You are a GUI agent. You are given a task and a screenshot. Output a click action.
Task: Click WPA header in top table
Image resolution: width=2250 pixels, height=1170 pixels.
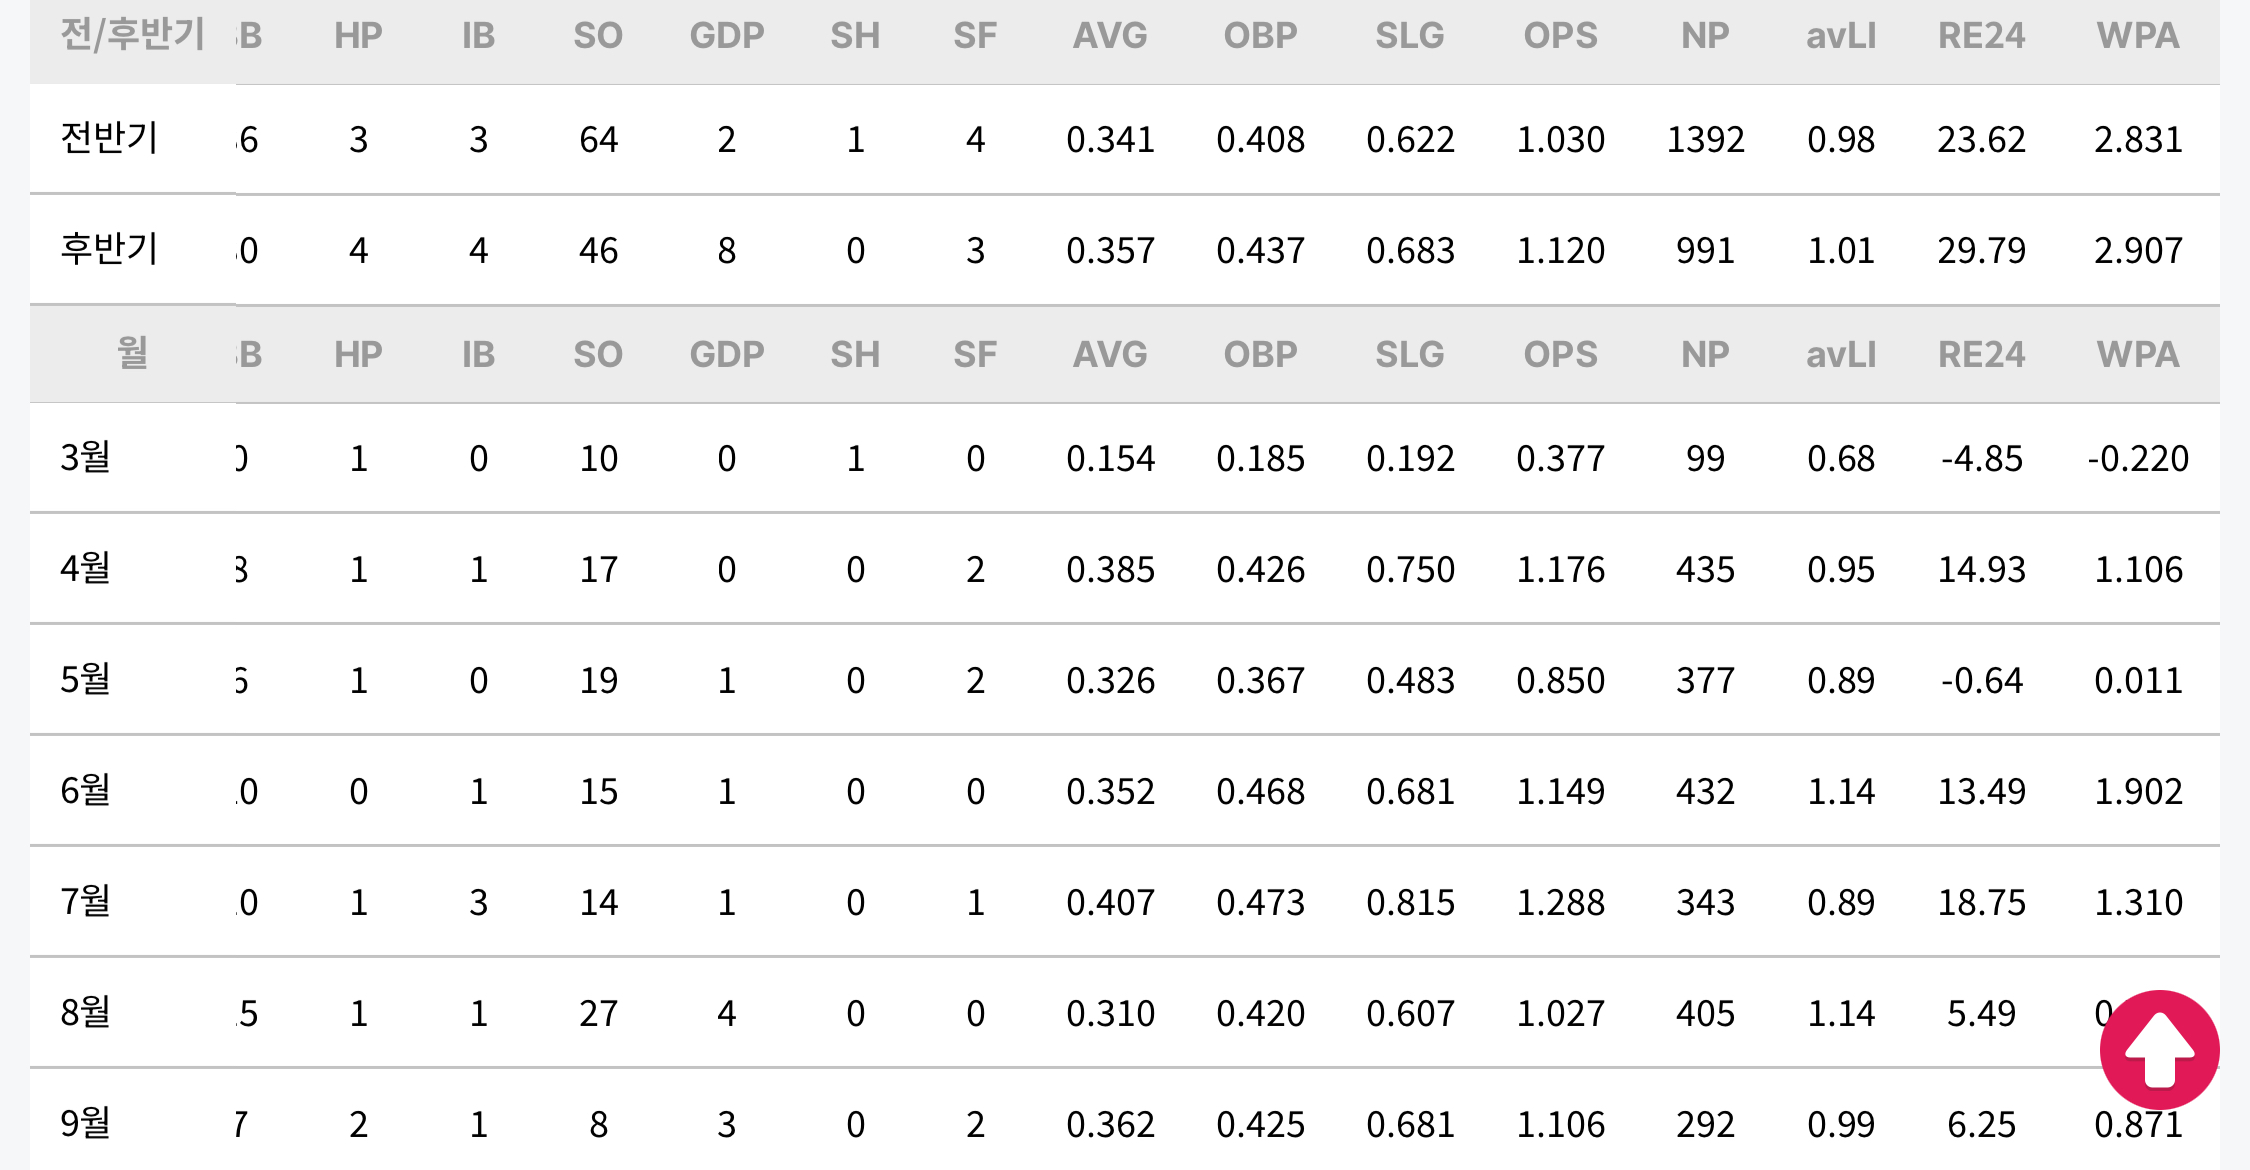point(2138,36)
